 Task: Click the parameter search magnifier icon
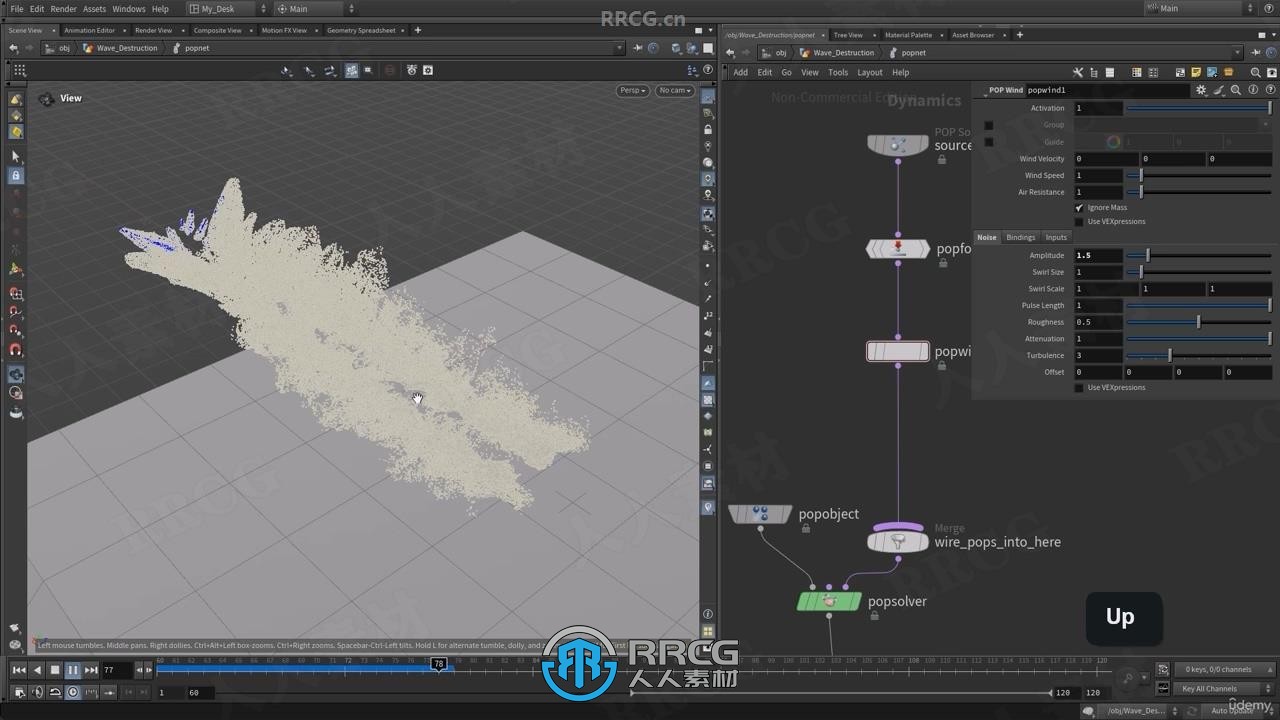click(1236, 90)
